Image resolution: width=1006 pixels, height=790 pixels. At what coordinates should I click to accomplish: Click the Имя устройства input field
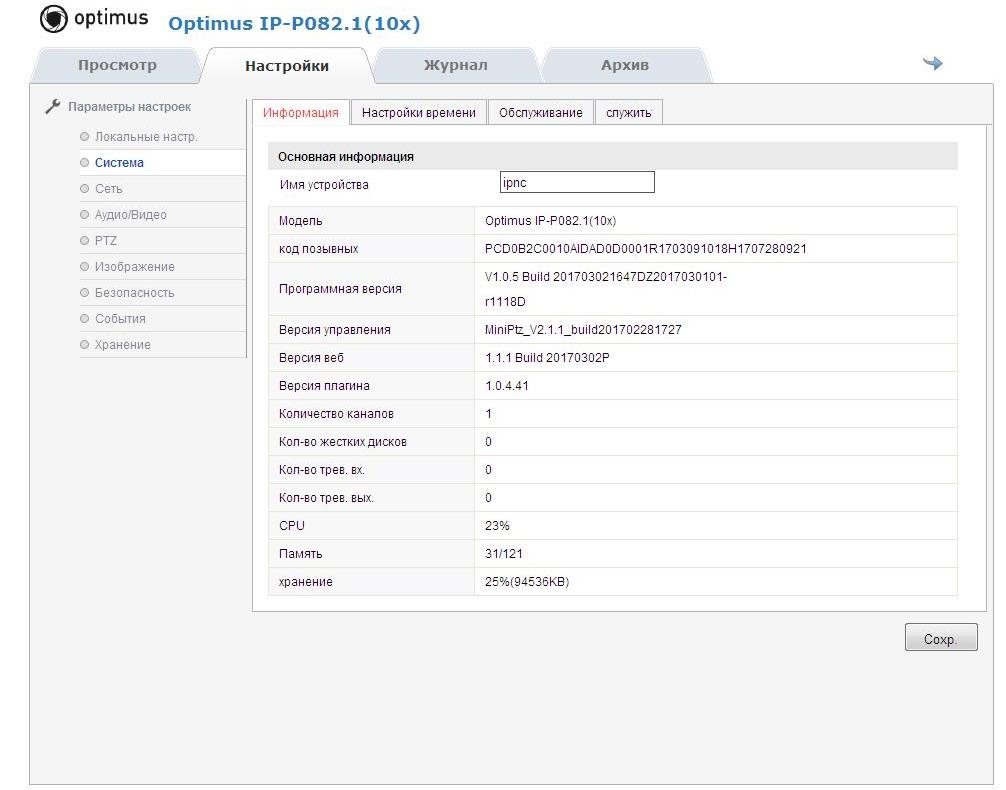pos(577,182)
